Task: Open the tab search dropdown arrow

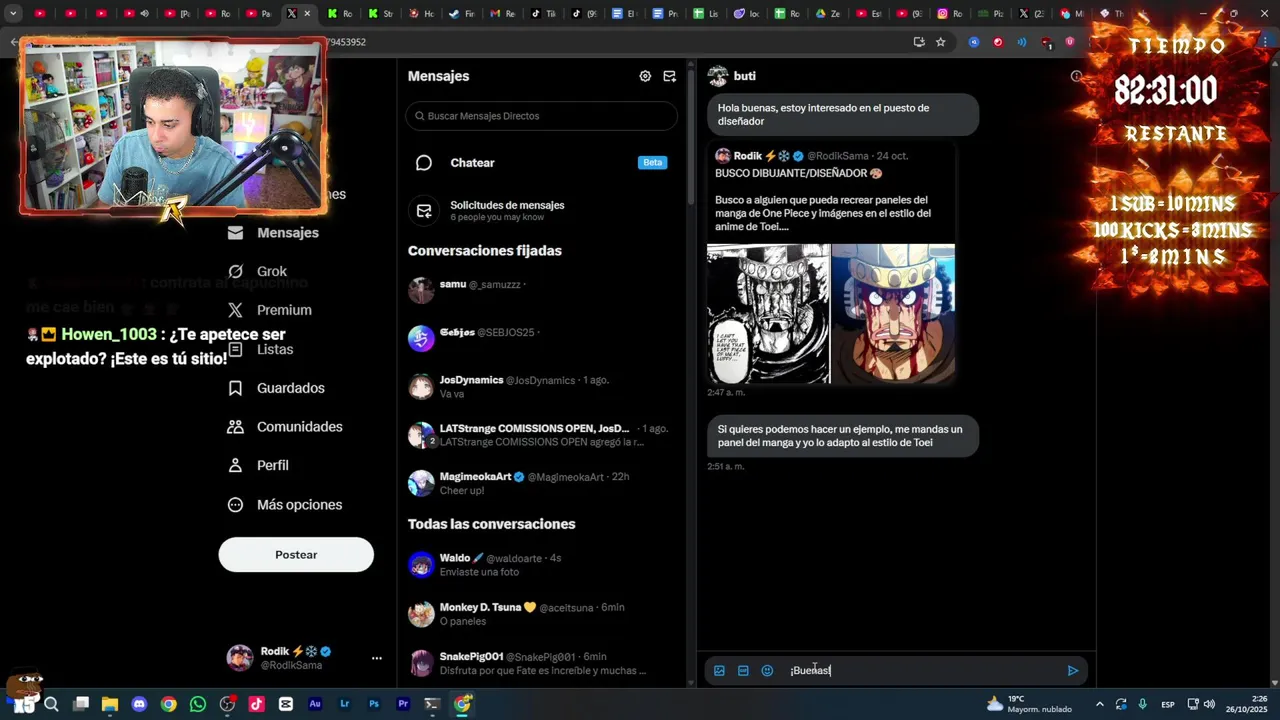Action: point(13,14)
